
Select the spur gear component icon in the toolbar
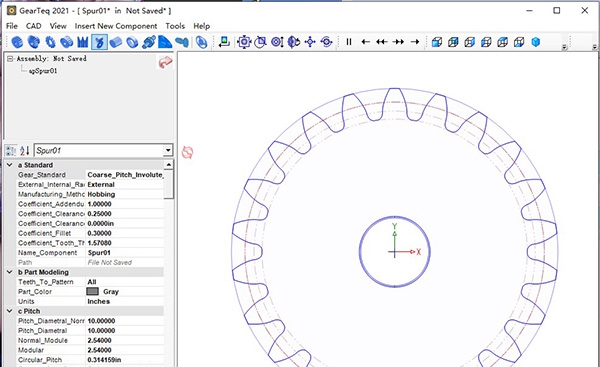[17, 42]
